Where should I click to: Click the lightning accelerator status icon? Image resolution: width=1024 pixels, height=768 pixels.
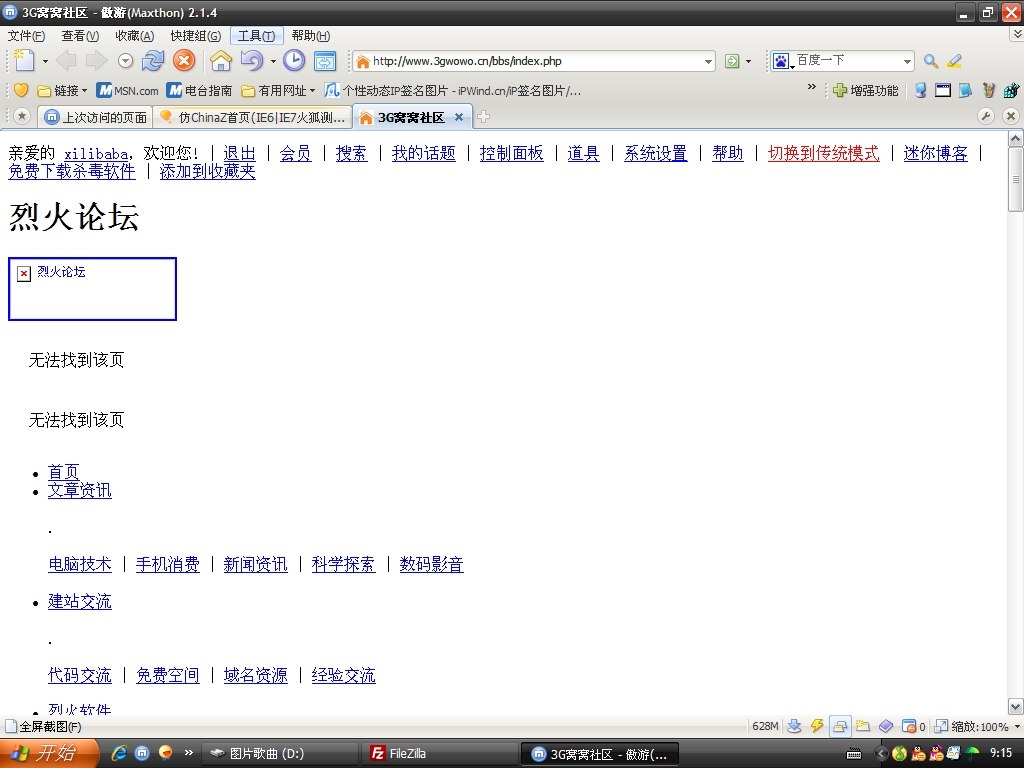pos(817,726)
